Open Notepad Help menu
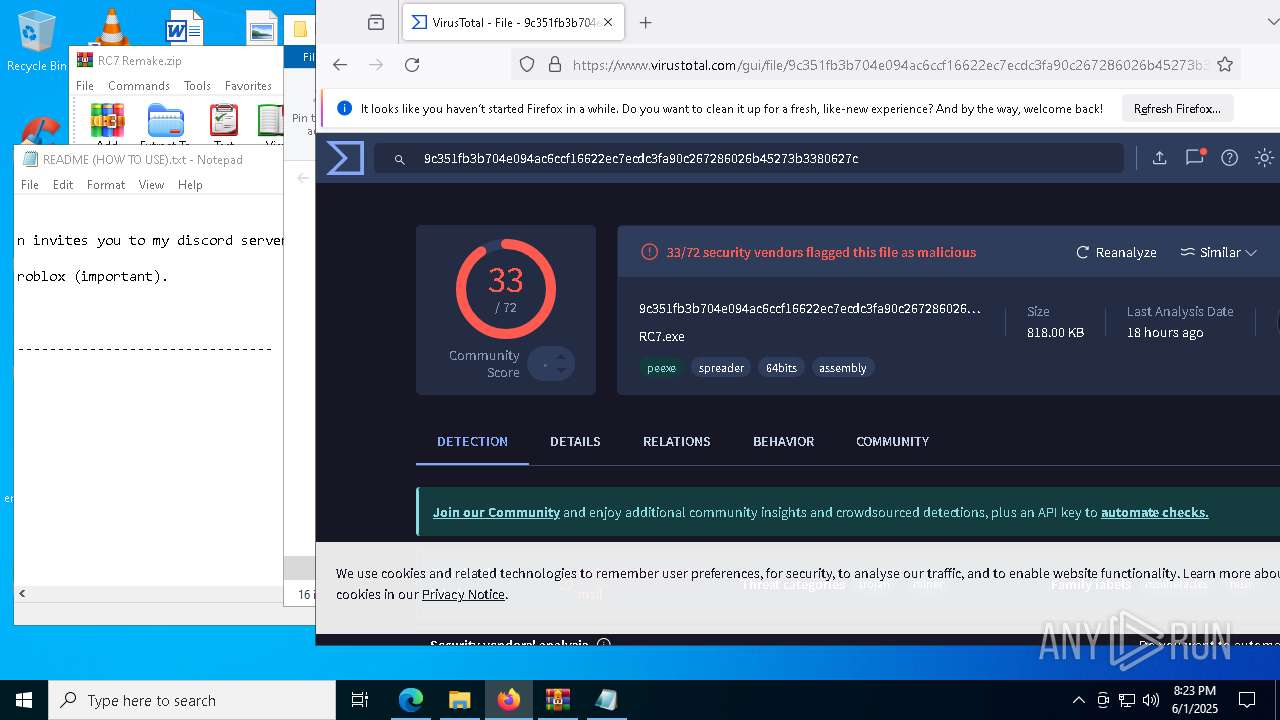The width and height of the screenshot is (1280, 720). 190,185
